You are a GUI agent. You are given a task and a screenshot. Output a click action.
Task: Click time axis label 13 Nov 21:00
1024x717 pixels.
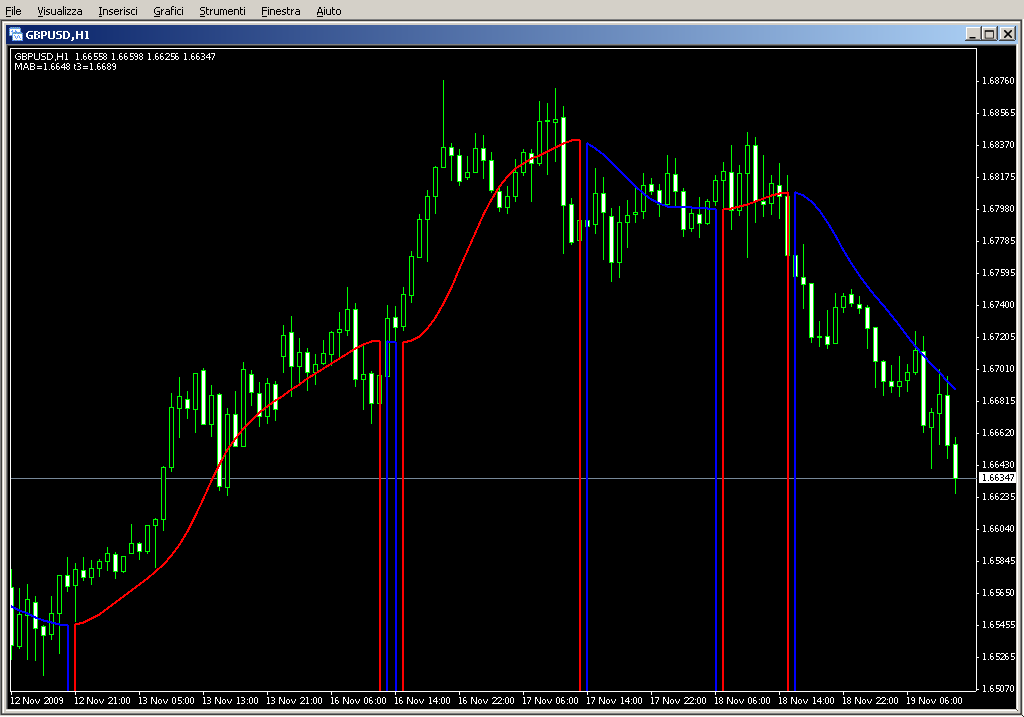(295, 701)
